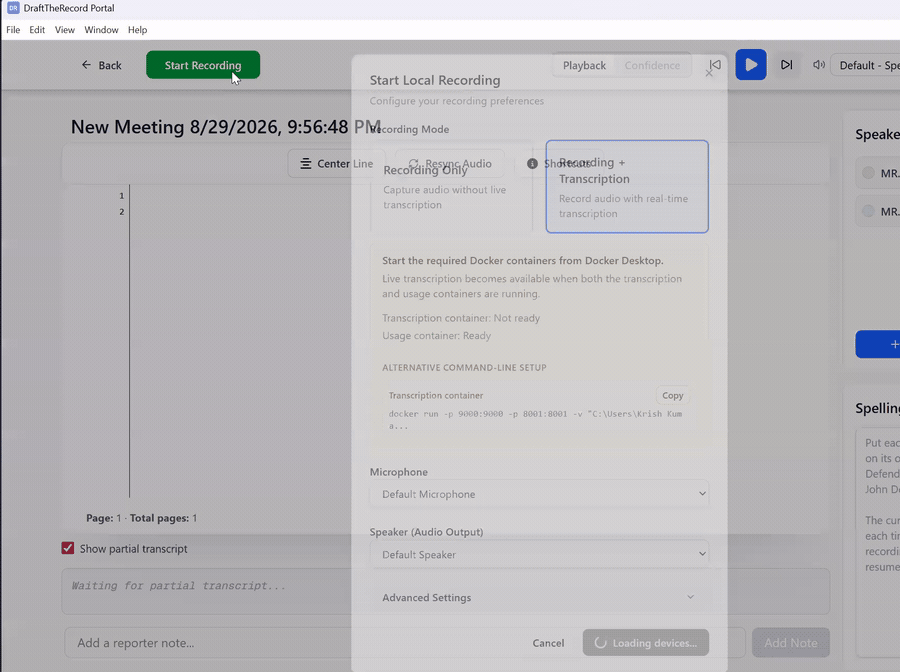Click the 'Transcription container: Not ready' status
Image resolution: width=900 pixels, height=672 pixels.
pos(461,318)
